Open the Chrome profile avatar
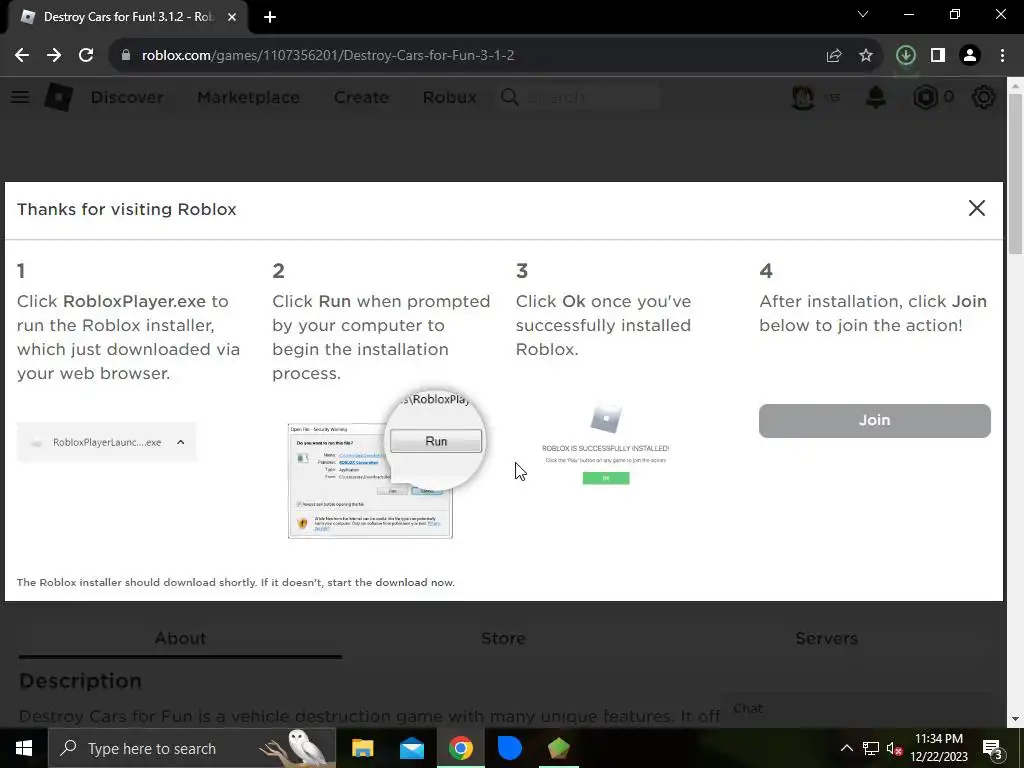The height and width of the screenshot is (768, 1024). [x=970, y=56]
